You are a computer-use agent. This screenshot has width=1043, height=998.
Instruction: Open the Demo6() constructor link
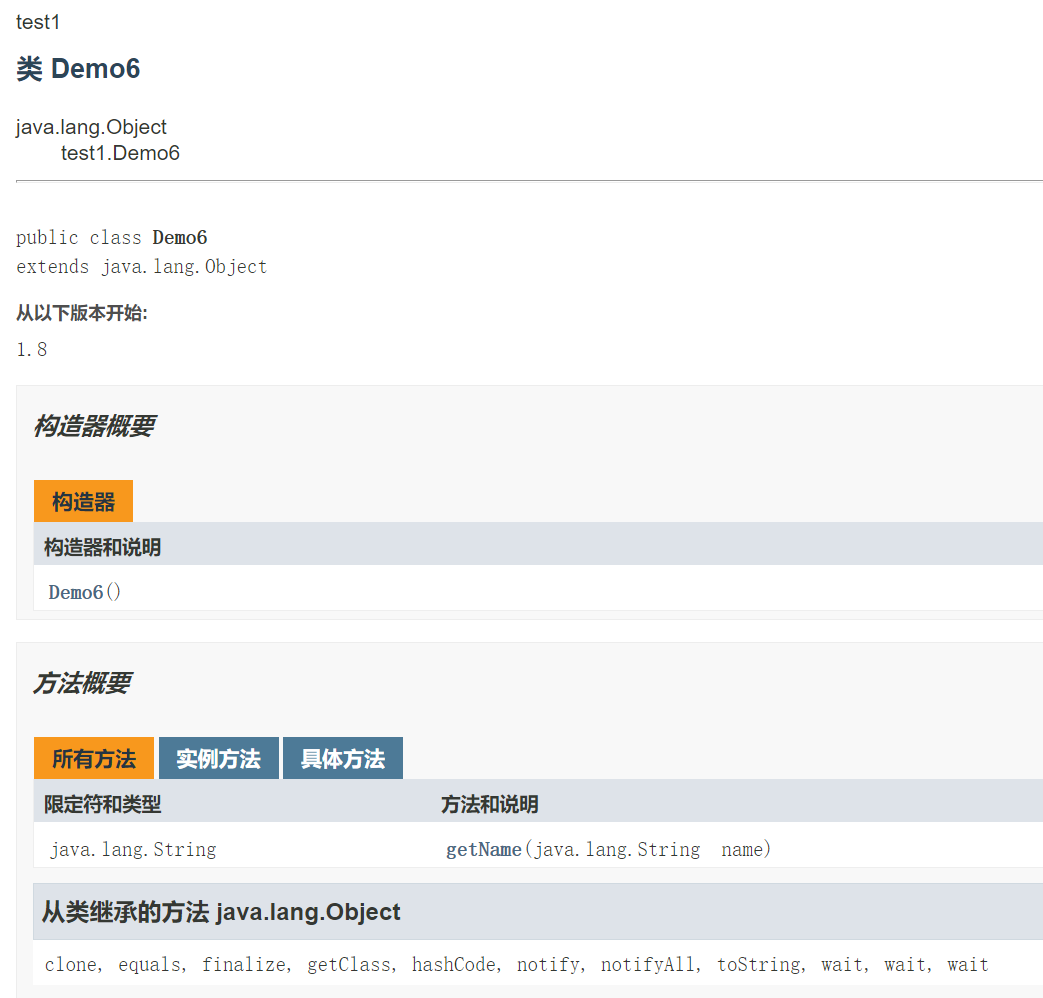click(75, 592)
